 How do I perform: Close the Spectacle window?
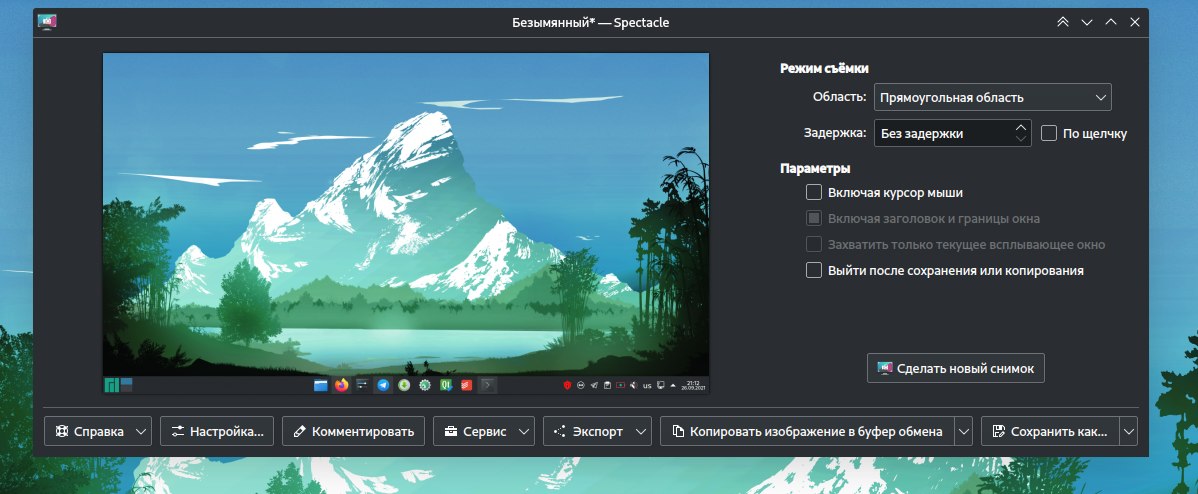pos(1135,22)
